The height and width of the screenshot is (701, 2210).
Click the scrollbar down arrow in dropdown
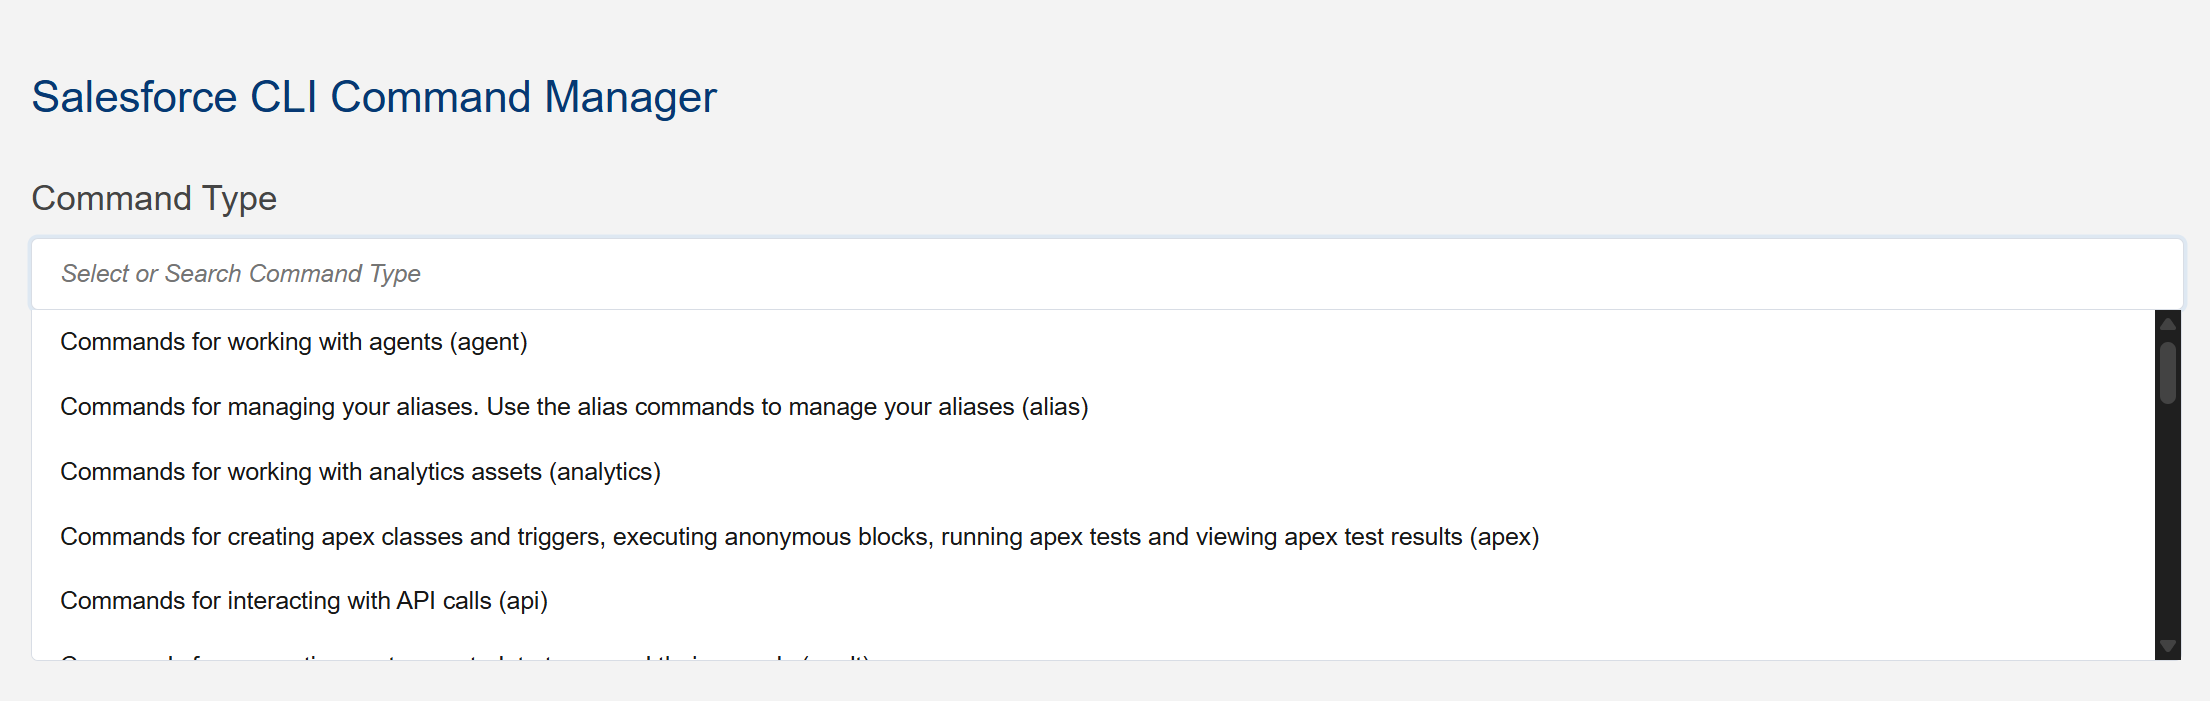pos(2168,646)
